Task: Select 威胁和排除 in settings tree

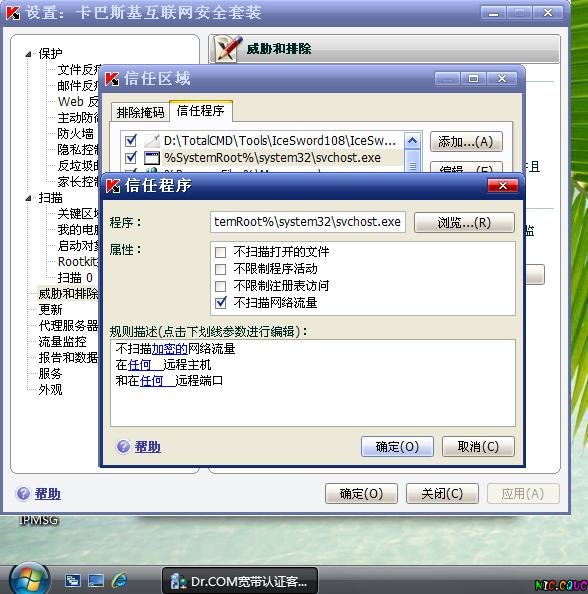Action: (x=68, y=294)
